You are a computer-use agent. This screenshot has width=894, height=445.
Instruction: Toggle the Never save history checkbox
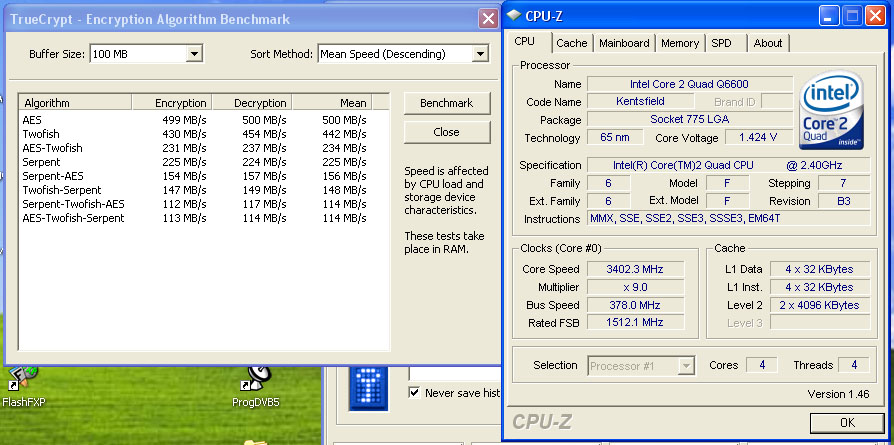point(415,393)
